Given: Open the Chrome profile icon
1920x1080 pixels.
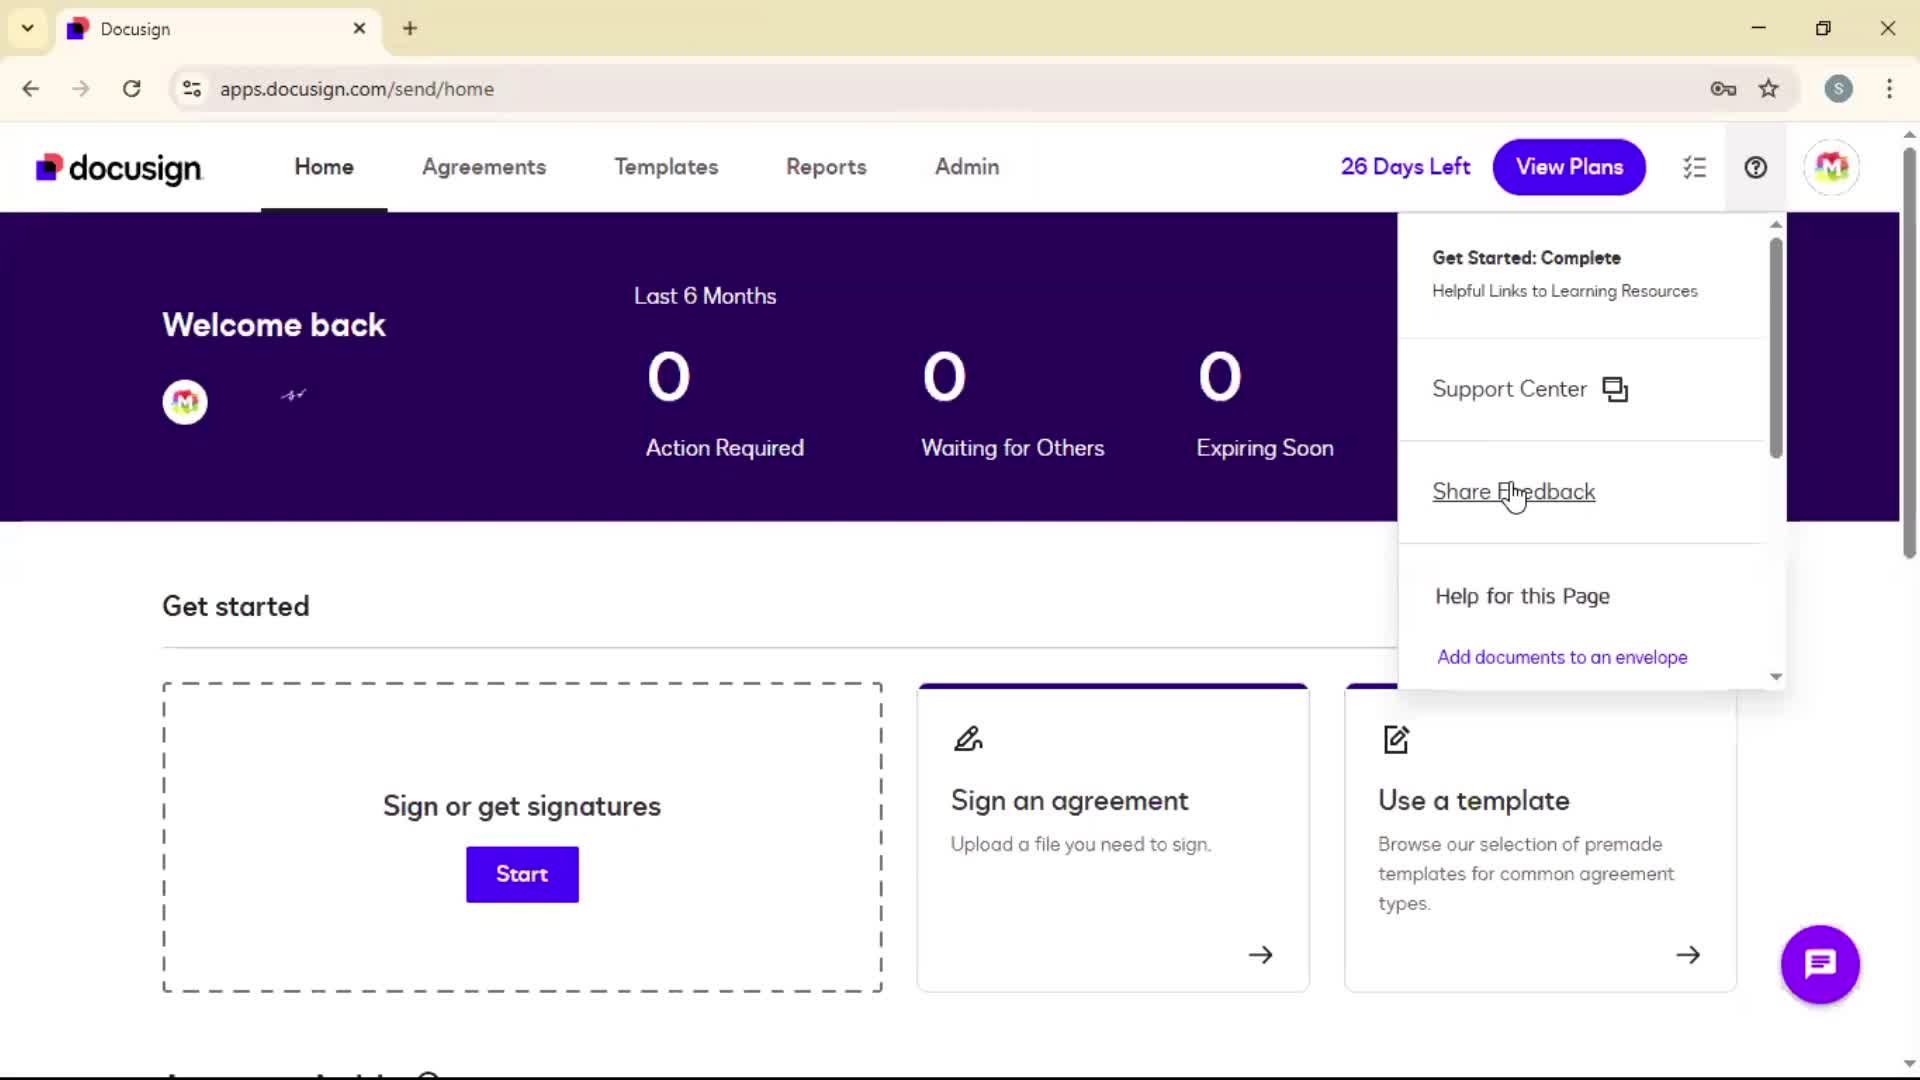Looking at the screenshot, I should click(1838, 89).
